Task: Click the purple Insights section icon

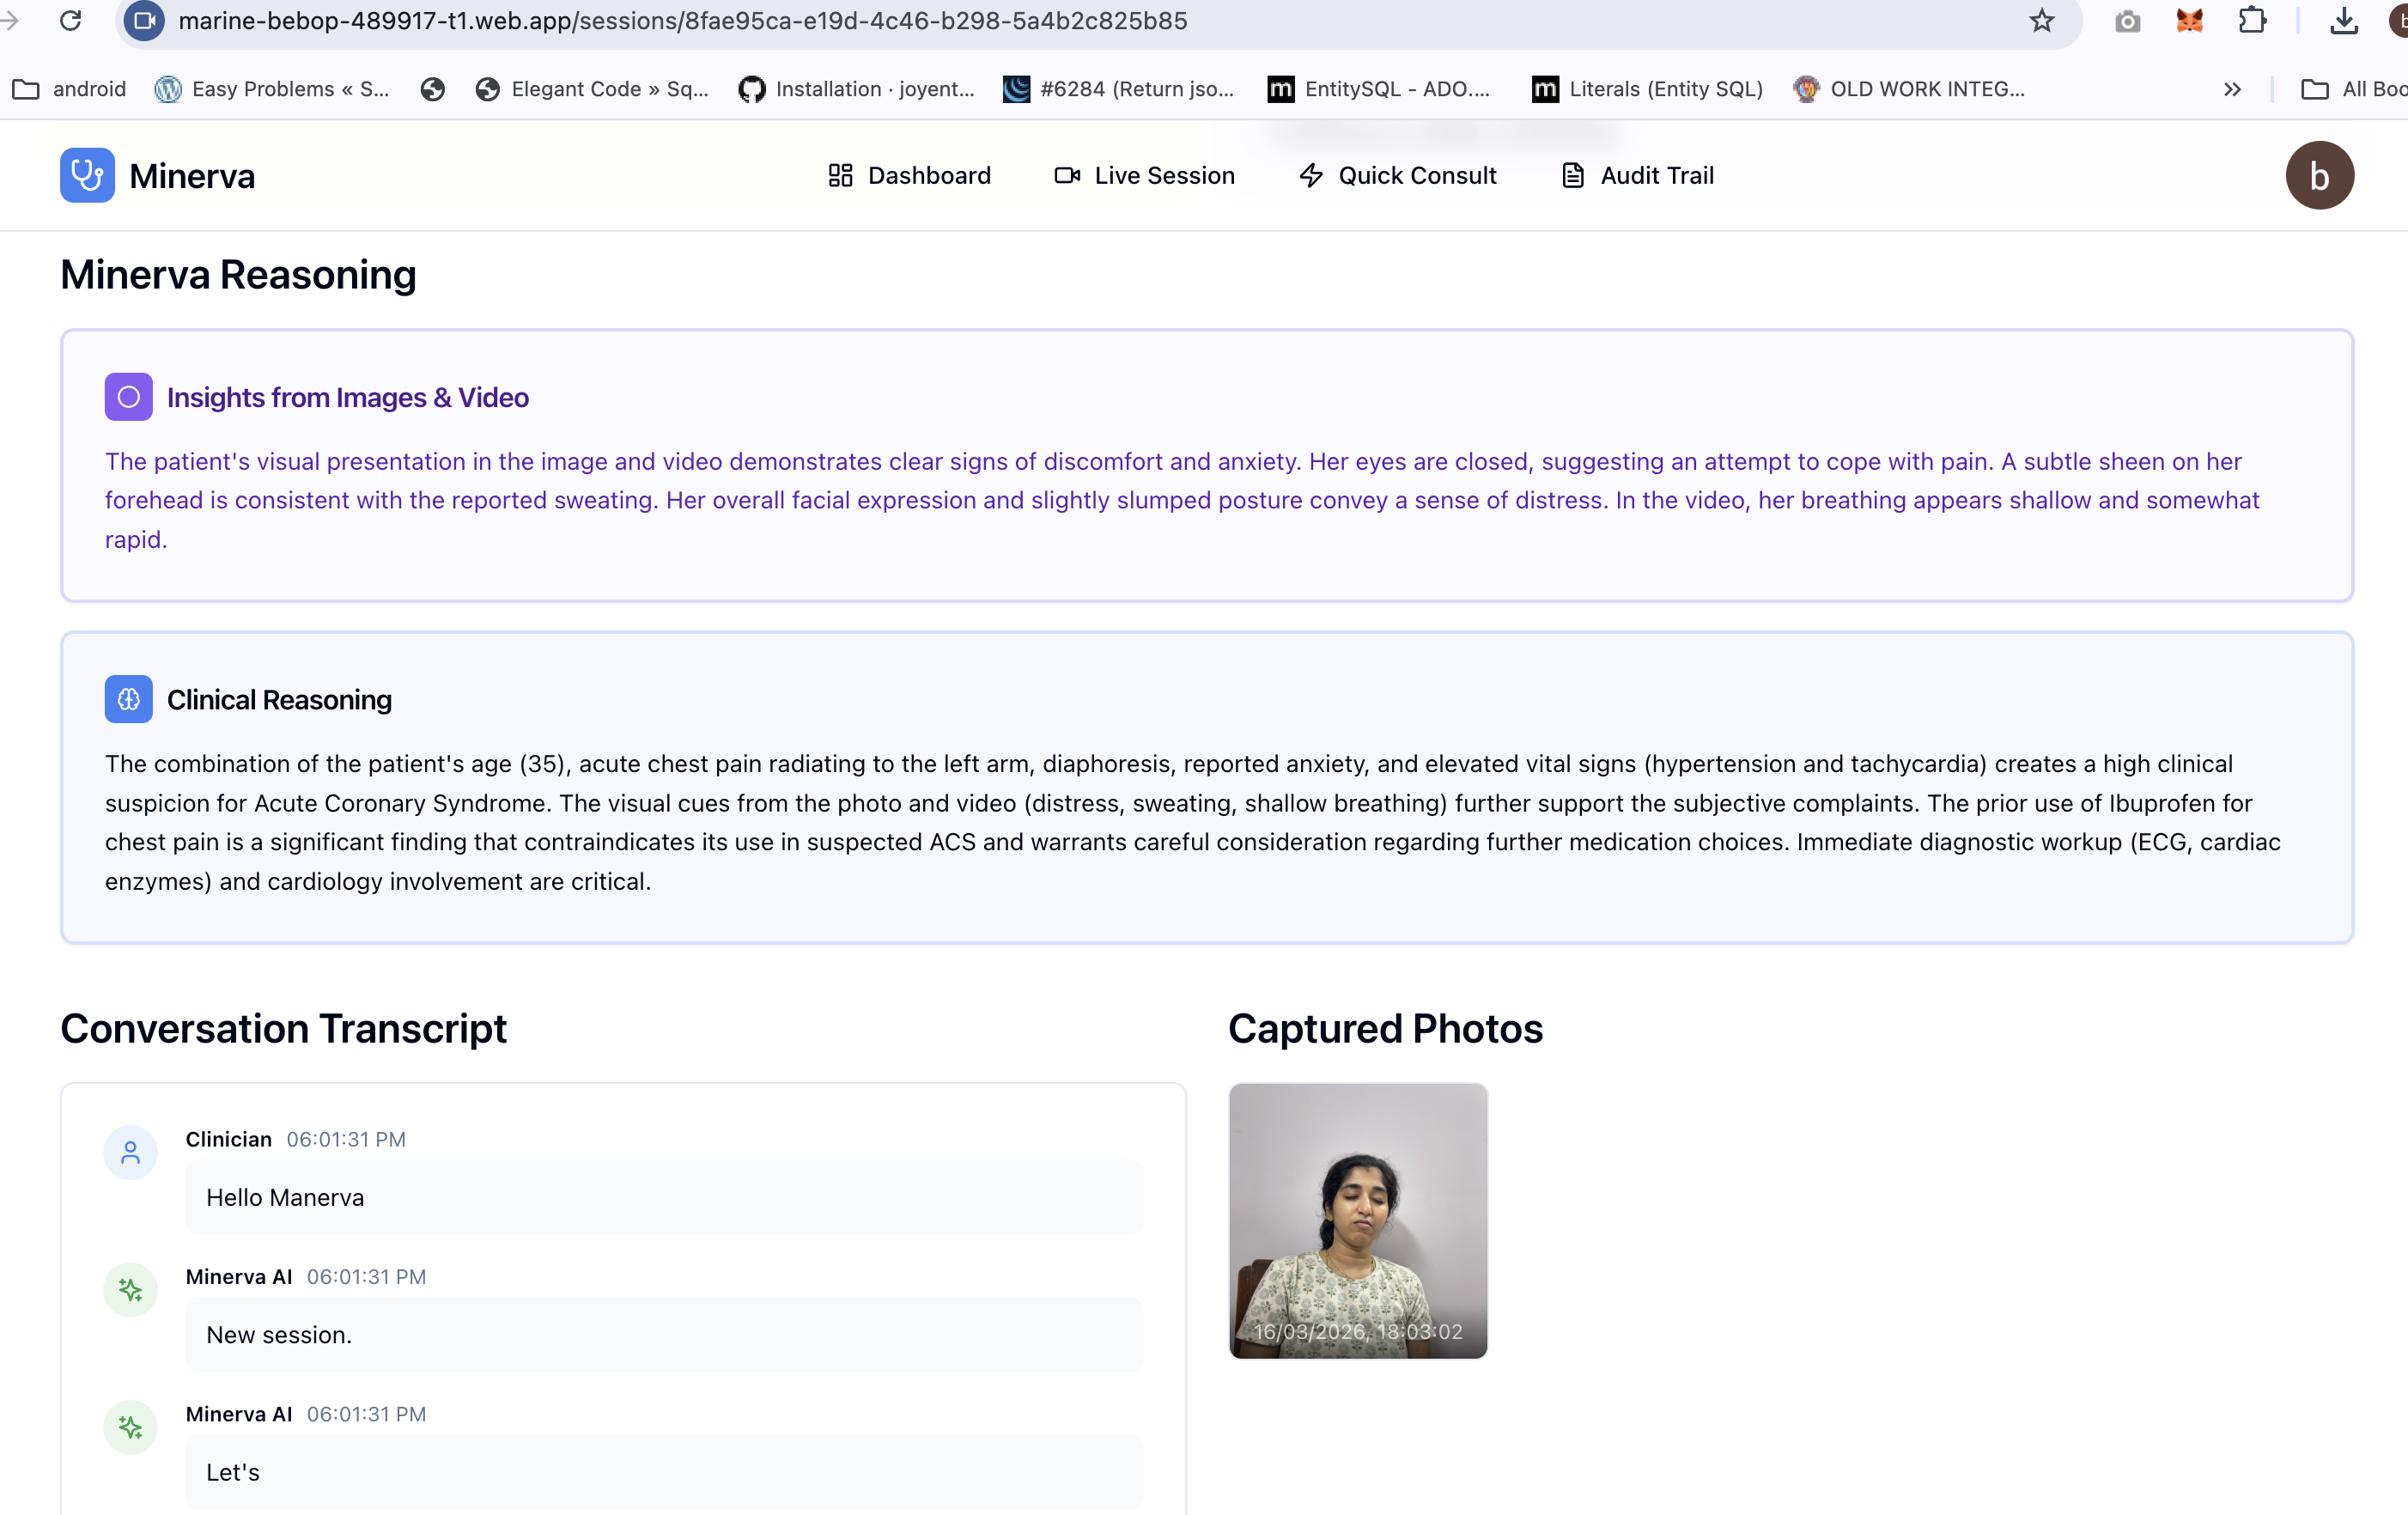Action: [128, 397]
